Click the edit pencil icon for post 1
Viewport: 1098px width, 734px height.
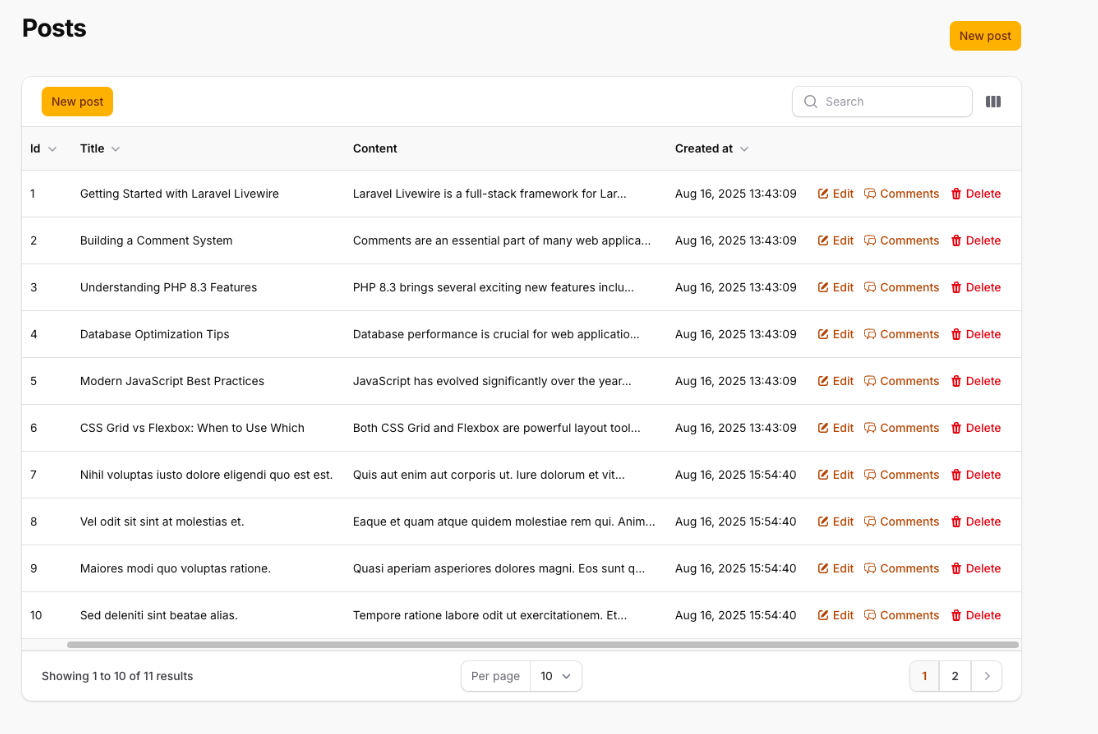[824, 194]
